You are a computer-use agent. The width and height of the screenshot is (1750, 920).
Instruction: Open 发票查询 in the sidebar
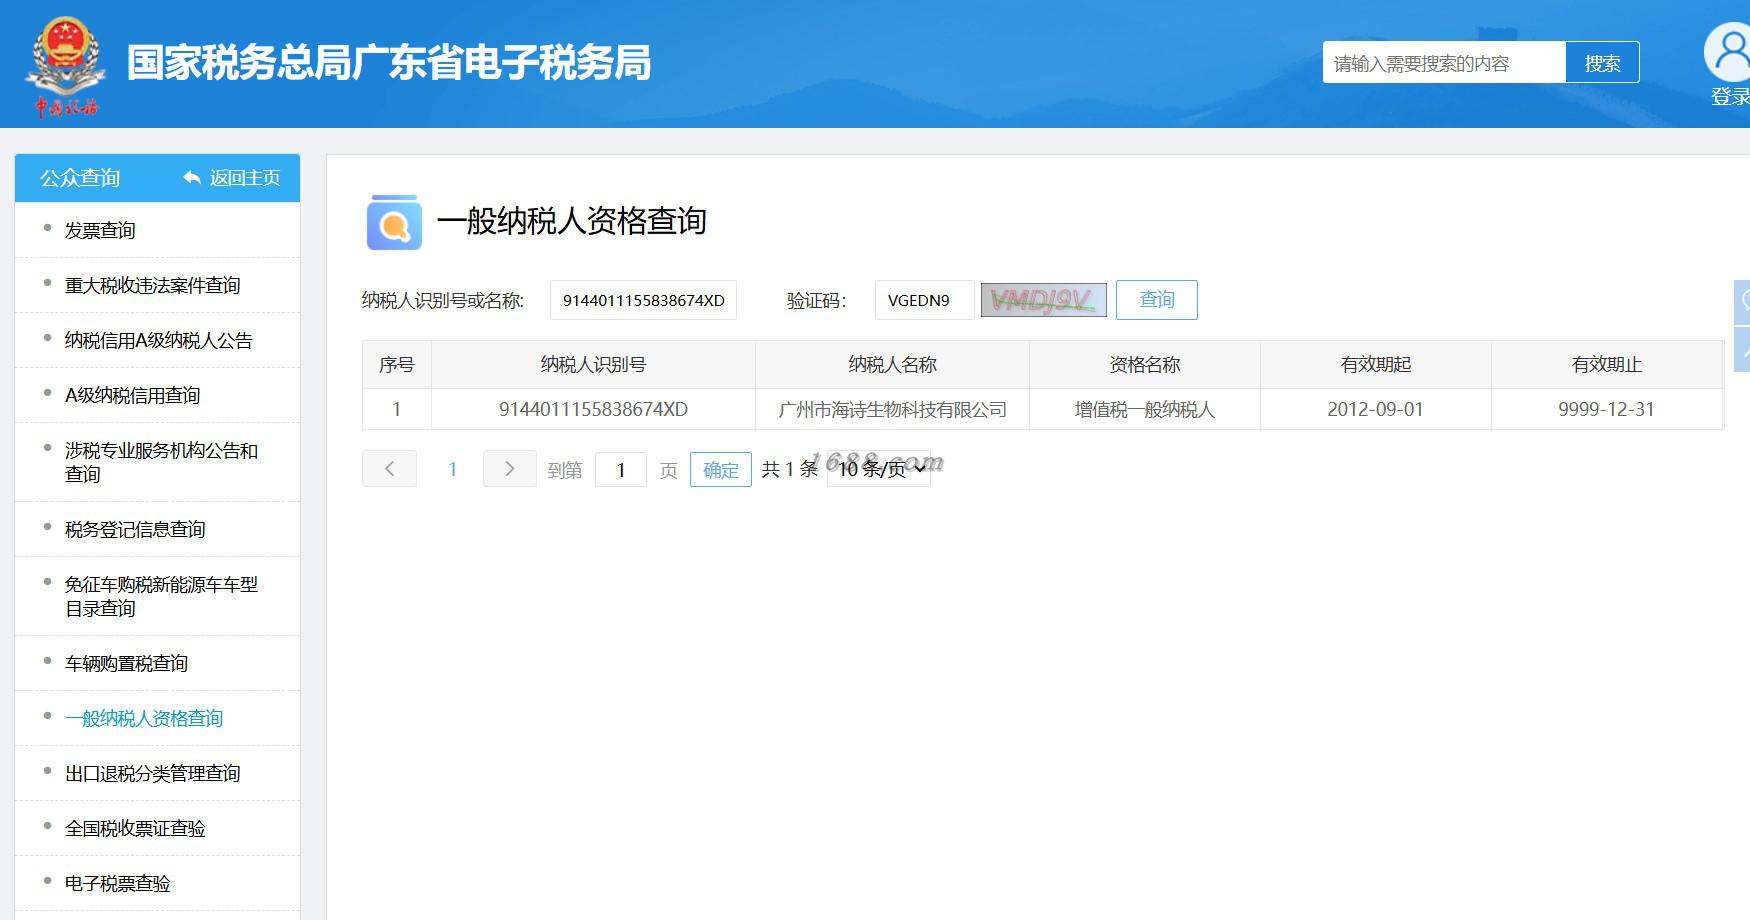click(100, 230)
